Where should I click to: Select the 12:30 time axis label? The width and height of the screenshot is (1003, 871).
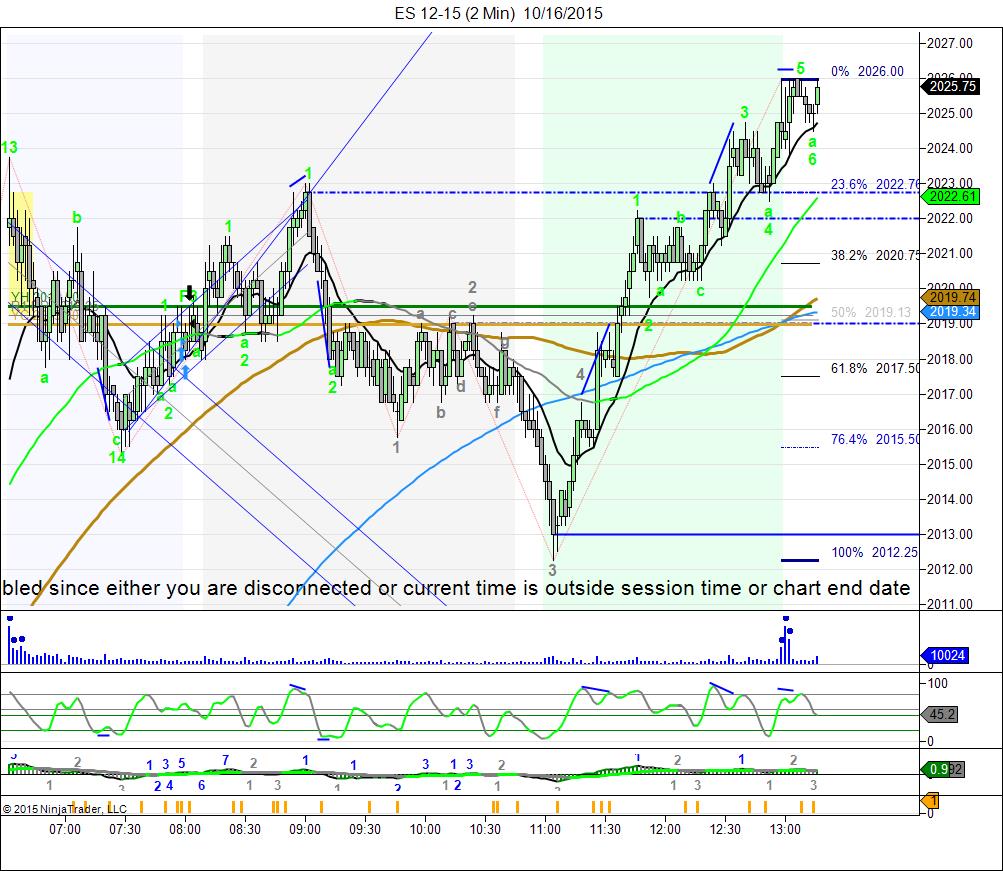[x=725, y=829]
